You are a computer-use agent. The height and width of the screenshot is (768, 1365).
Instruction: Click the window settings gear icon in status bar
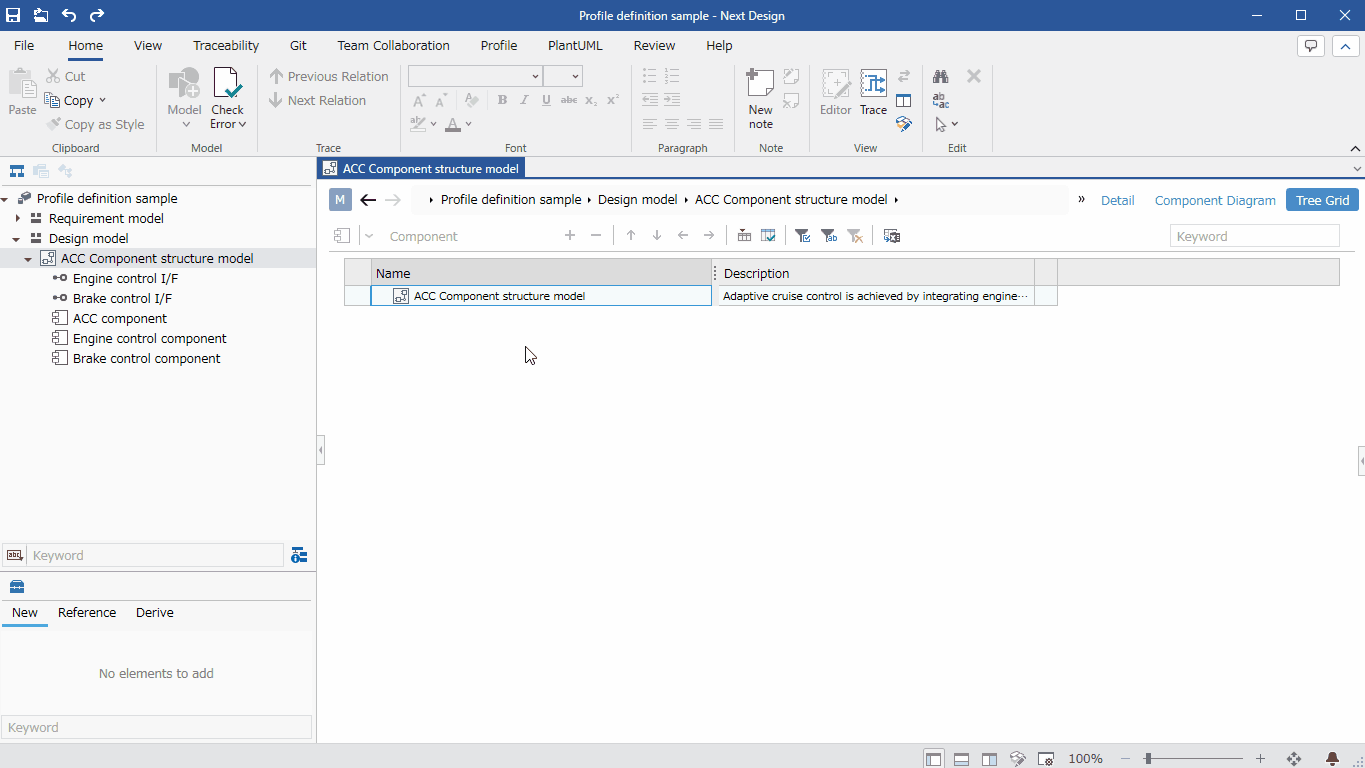(1045, 759)
